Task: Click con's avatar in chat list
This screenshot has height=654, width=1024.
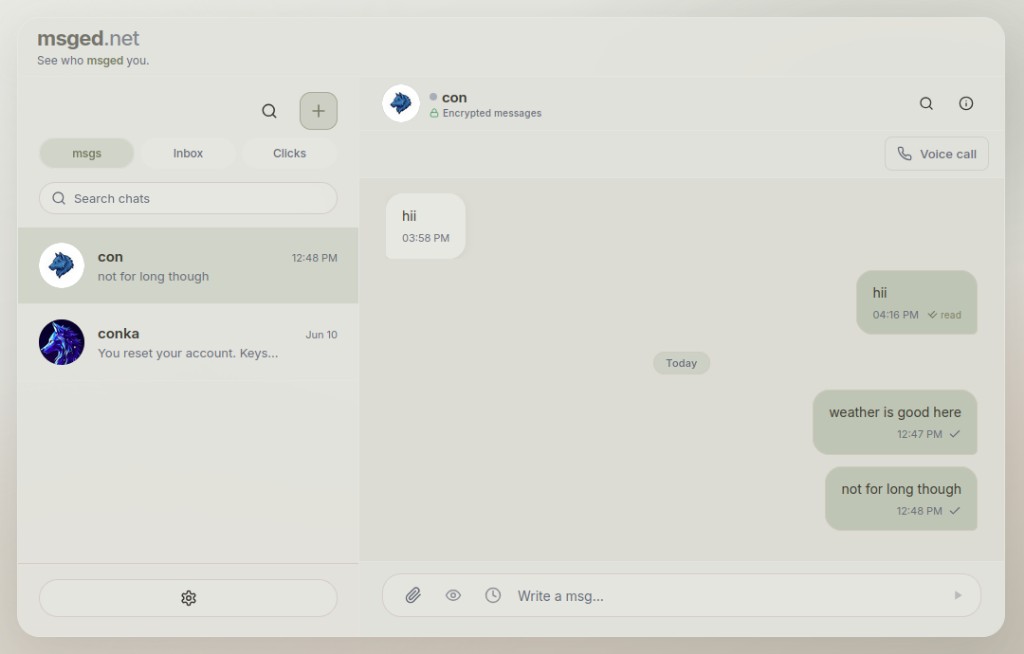Action: coord(61,266)
